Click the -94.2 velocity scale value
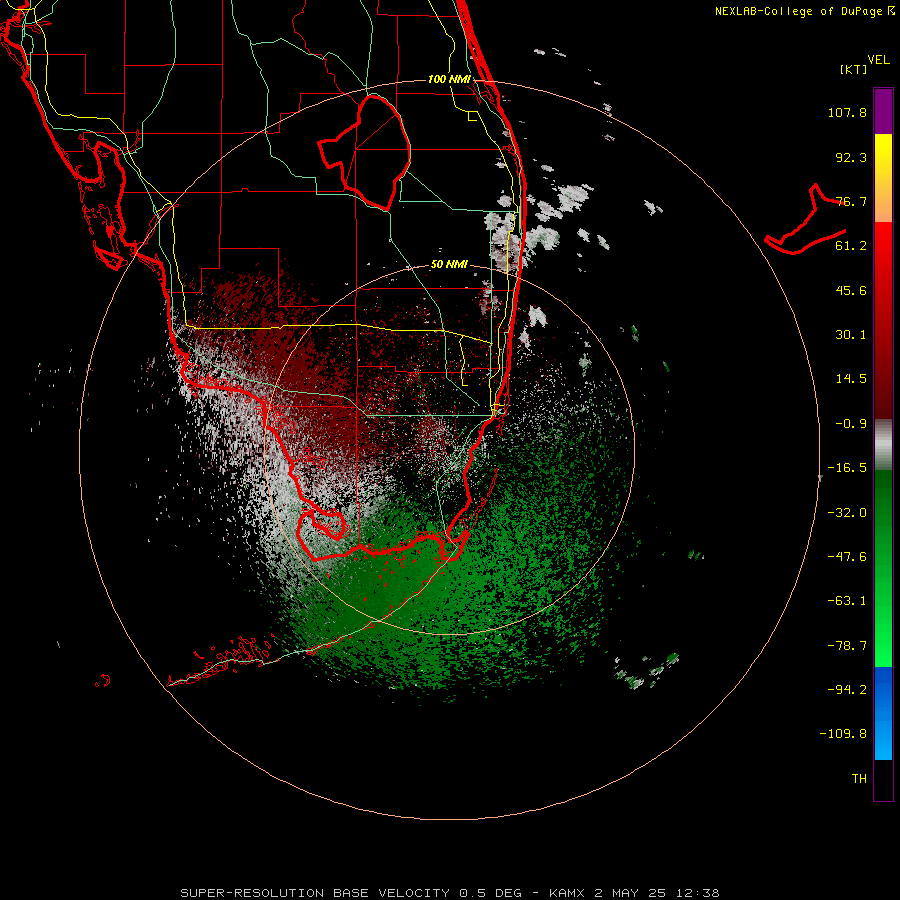 847,690
